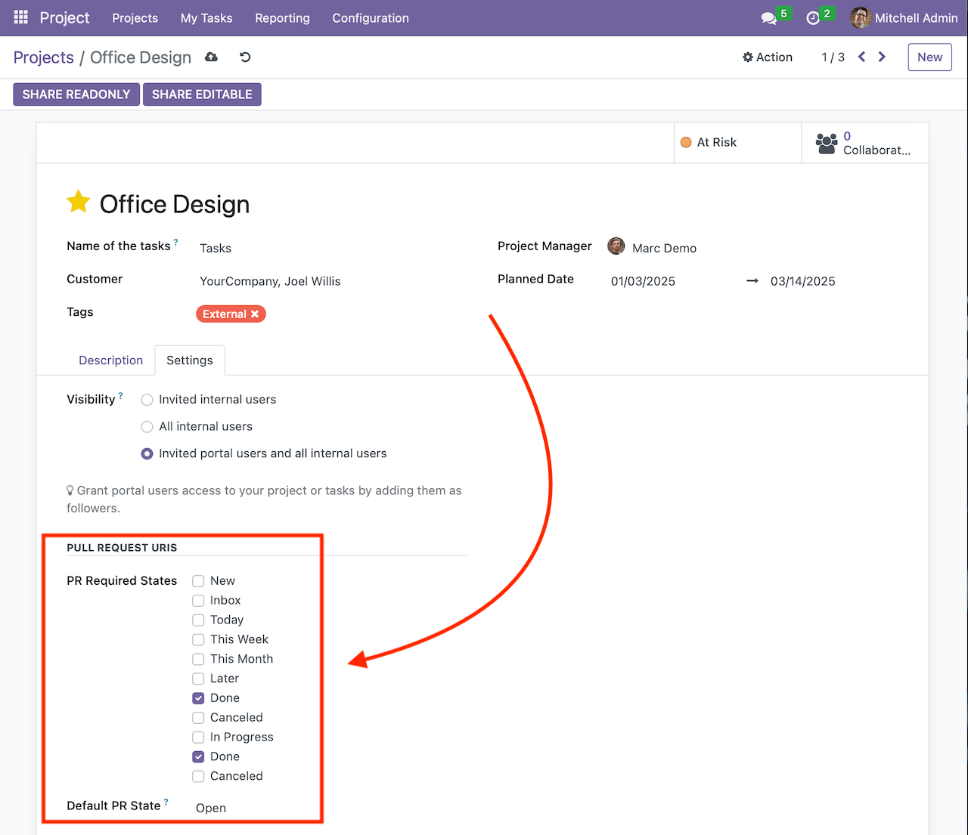
Task: Toggle the favorite star on Office Design
Action: tap(78, 202)
